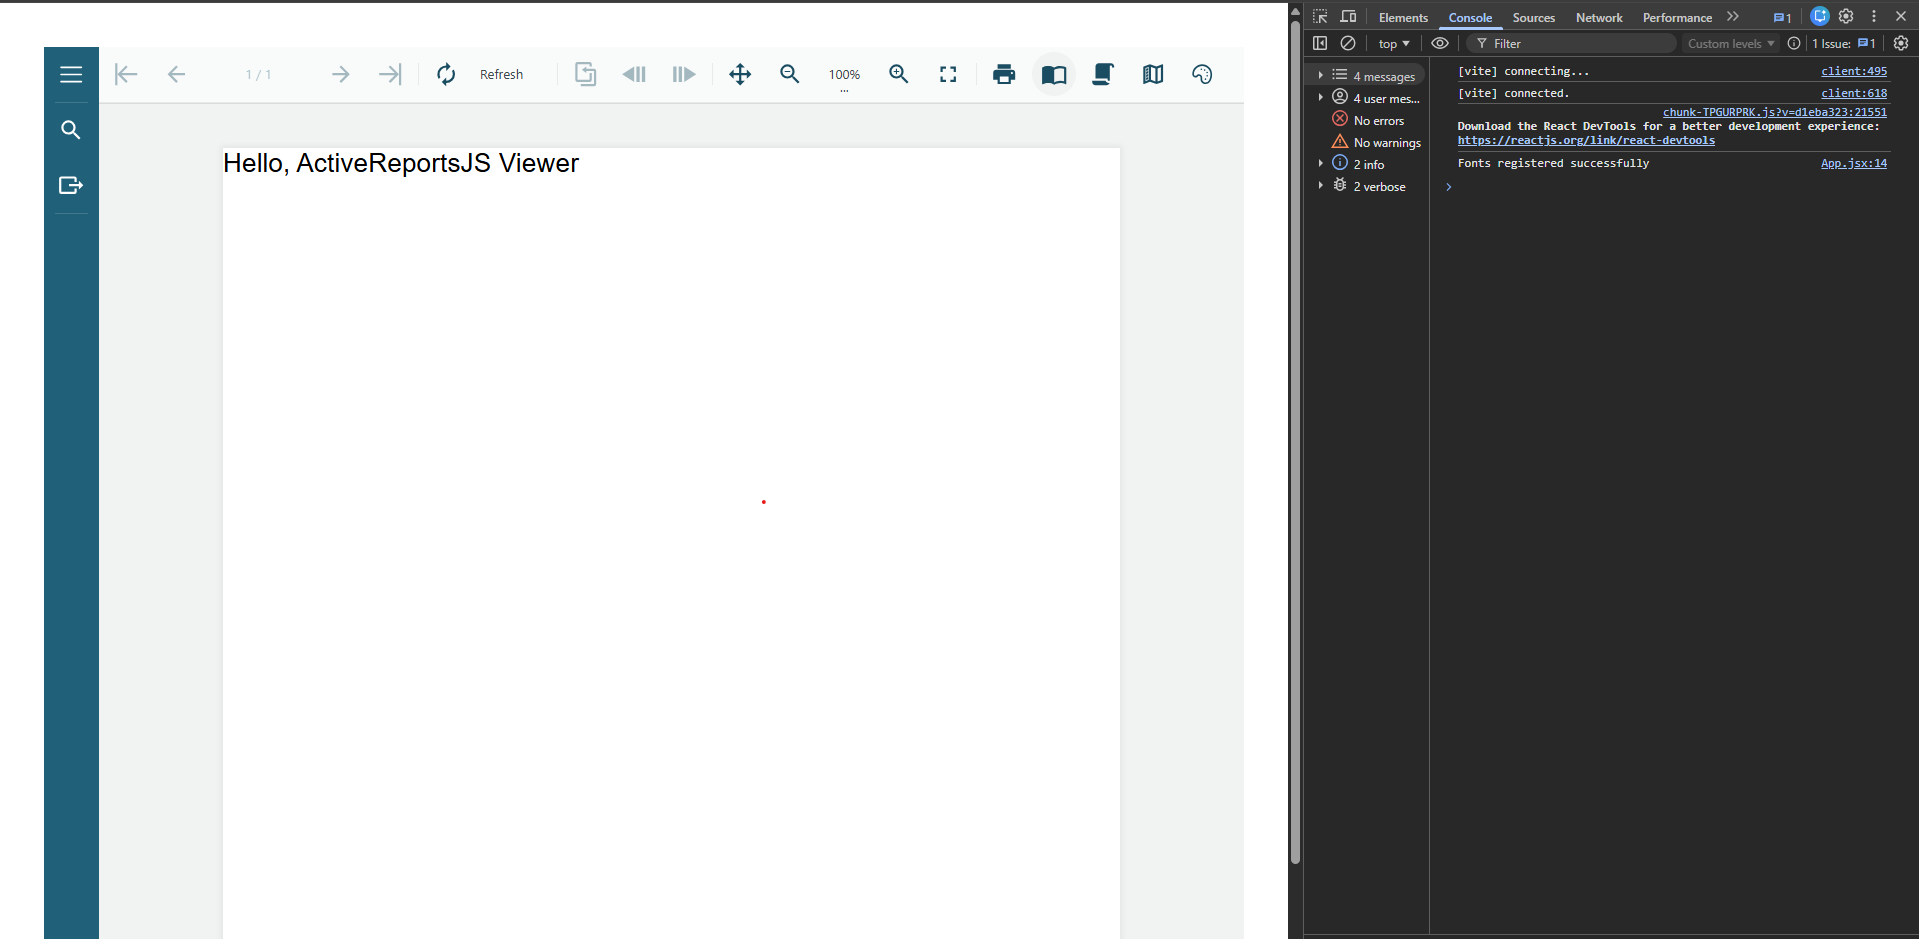The height and width of the screenshot is (939, 1919).
Task: Open the search panel in sidebar
Action: [x=71, y=130]
